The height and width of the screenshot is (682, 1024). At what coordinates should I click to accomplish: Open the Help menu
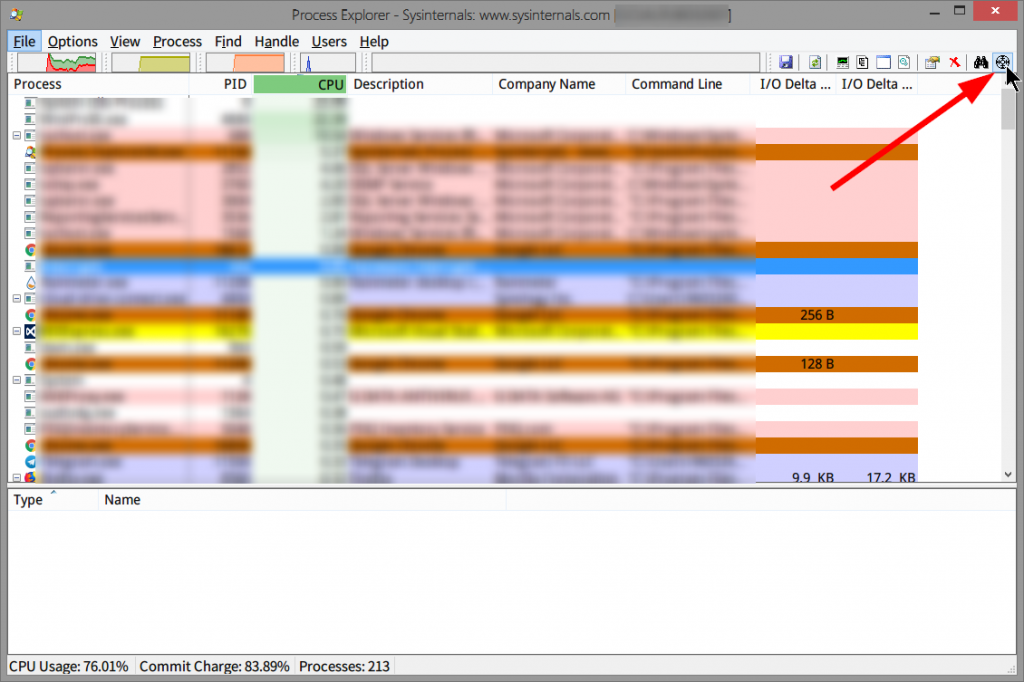click(374, 41)
